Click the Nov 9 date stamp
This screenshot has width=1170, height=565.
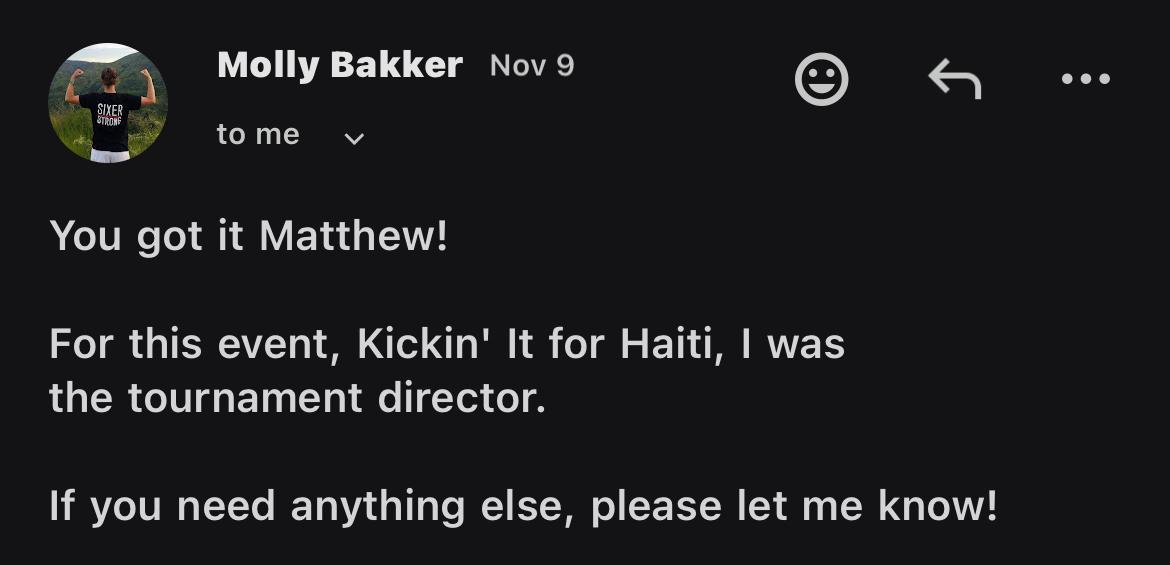[x=532, y=66]
